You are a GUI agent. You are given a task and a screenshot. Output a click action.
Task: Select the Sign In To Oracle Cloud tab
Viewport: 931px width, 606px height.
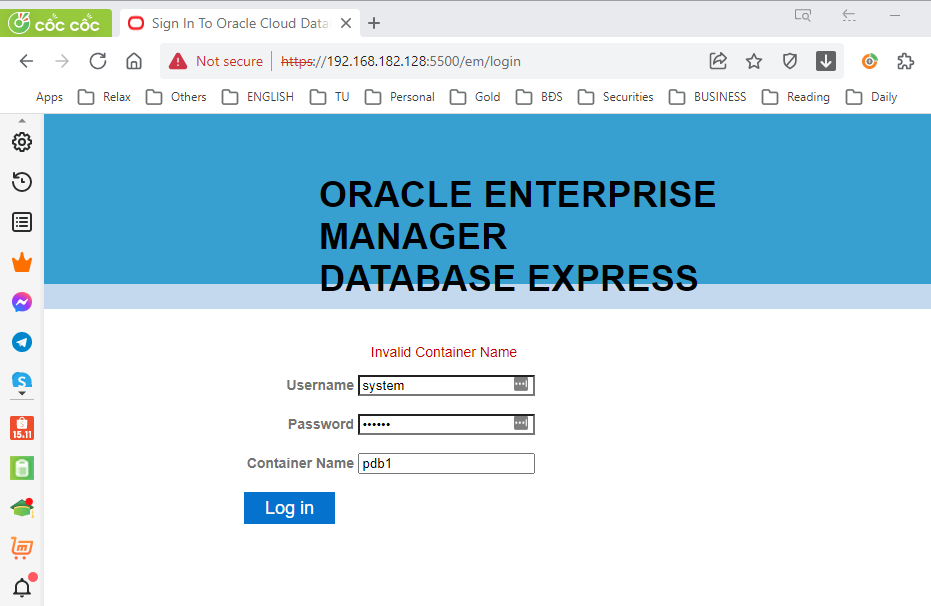click(240, 23)
